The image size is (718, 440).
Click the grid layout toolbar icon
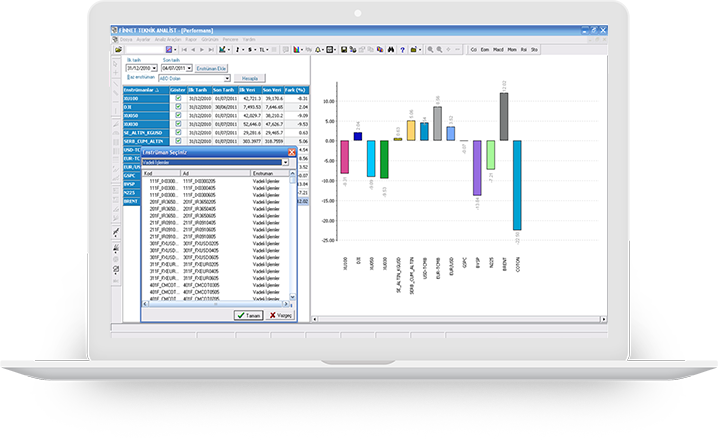coord(329,49)
